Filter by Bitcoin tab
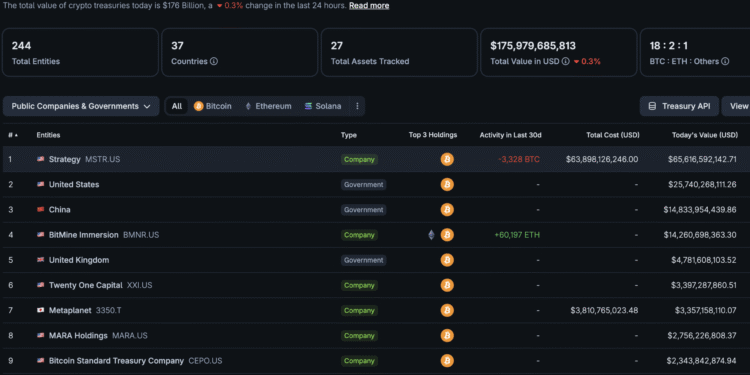 (x=213, y=106)
